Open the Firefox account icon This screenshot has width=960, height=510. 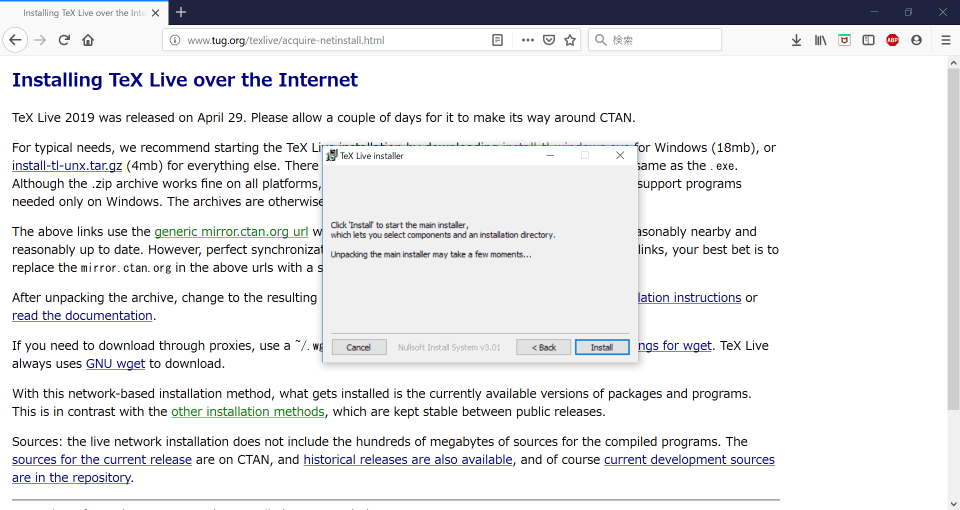tap(916, 40)
